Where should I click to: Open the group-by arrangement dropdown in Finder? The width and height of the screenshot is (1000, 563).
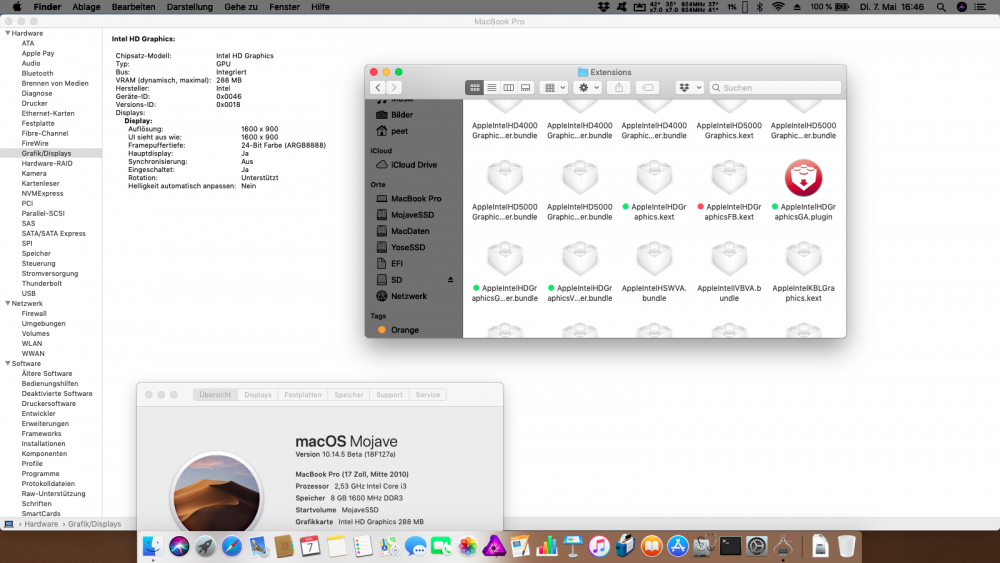click(x=554, y=87)
